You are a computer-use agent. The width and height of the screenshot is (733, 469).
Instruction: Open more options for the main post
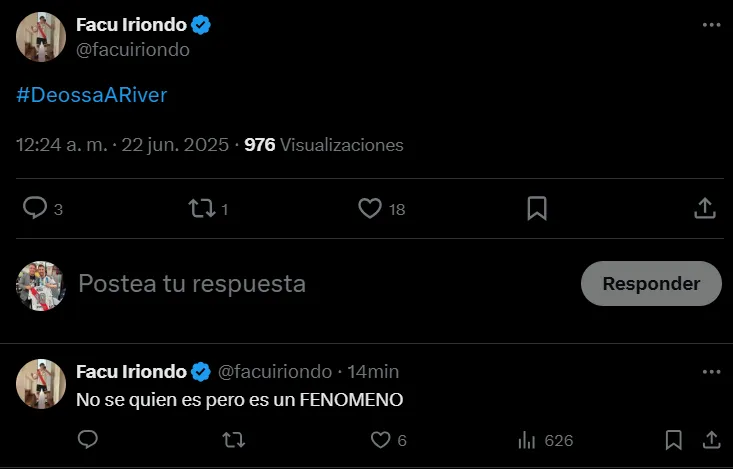711,26
